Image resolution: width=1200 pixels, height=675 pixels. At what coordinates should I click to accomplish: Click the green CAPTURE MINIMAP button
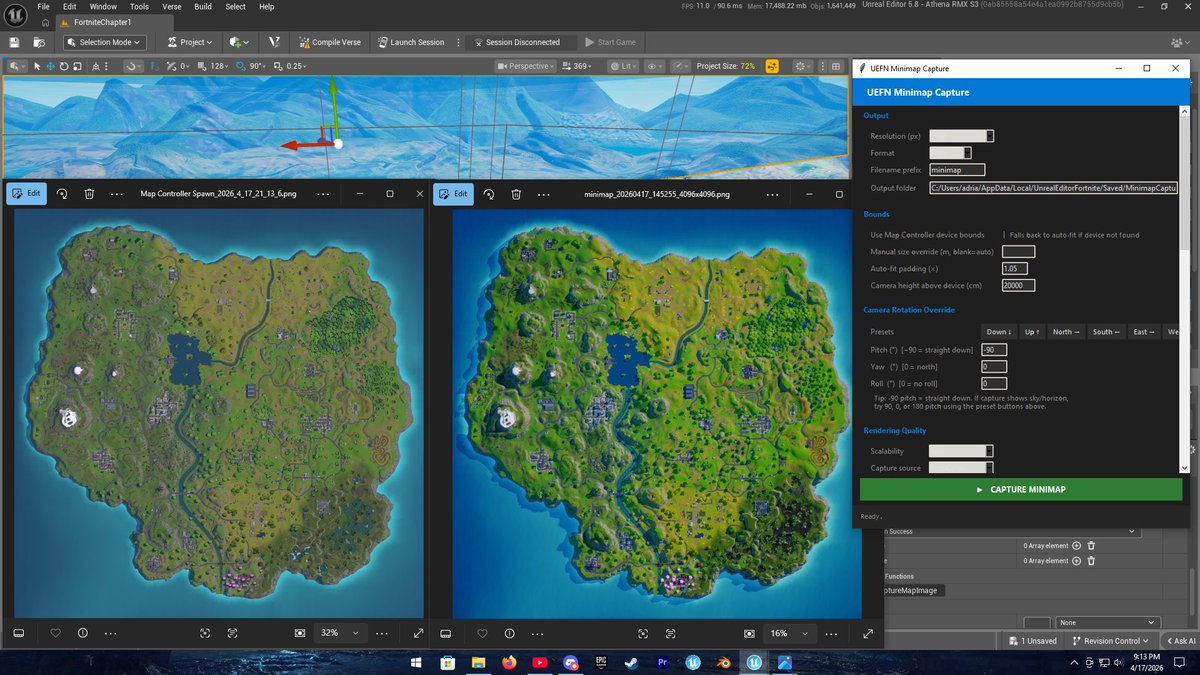pyautogui.click(x=1021, y=489)
